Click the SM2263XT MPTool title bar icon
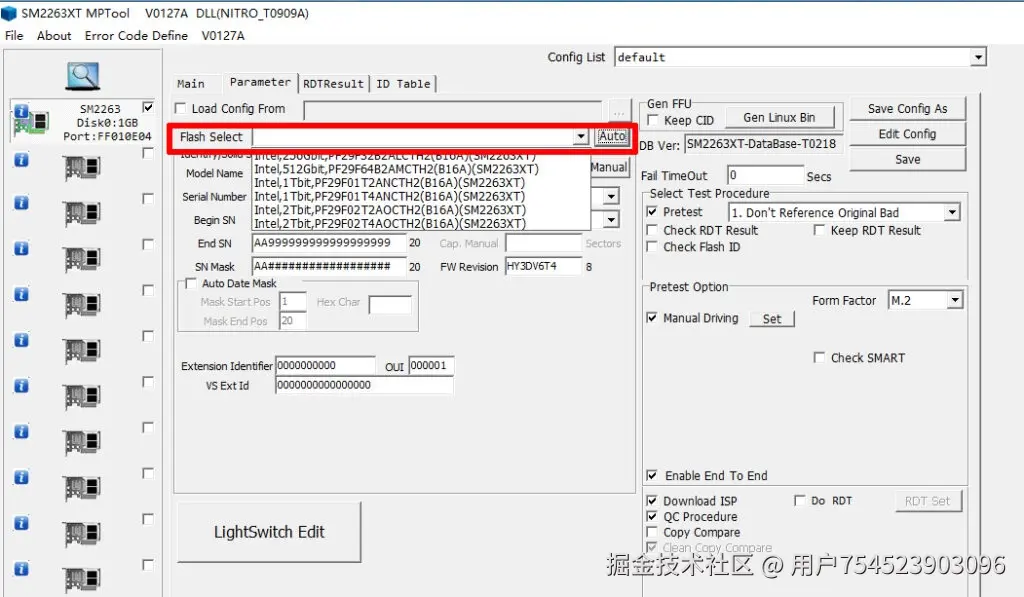Viewport: 1024px width, 597px height. (x=8, y=13)
